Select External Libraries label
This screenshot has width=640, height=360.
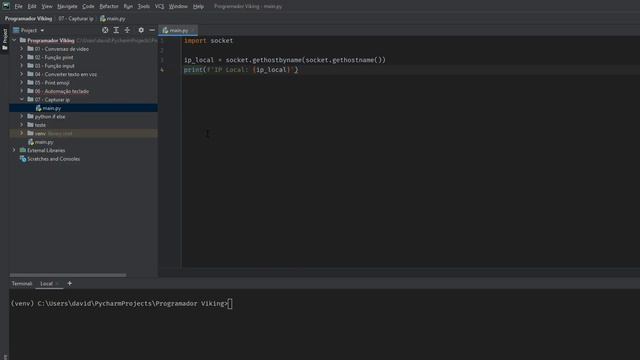point(46,150)
